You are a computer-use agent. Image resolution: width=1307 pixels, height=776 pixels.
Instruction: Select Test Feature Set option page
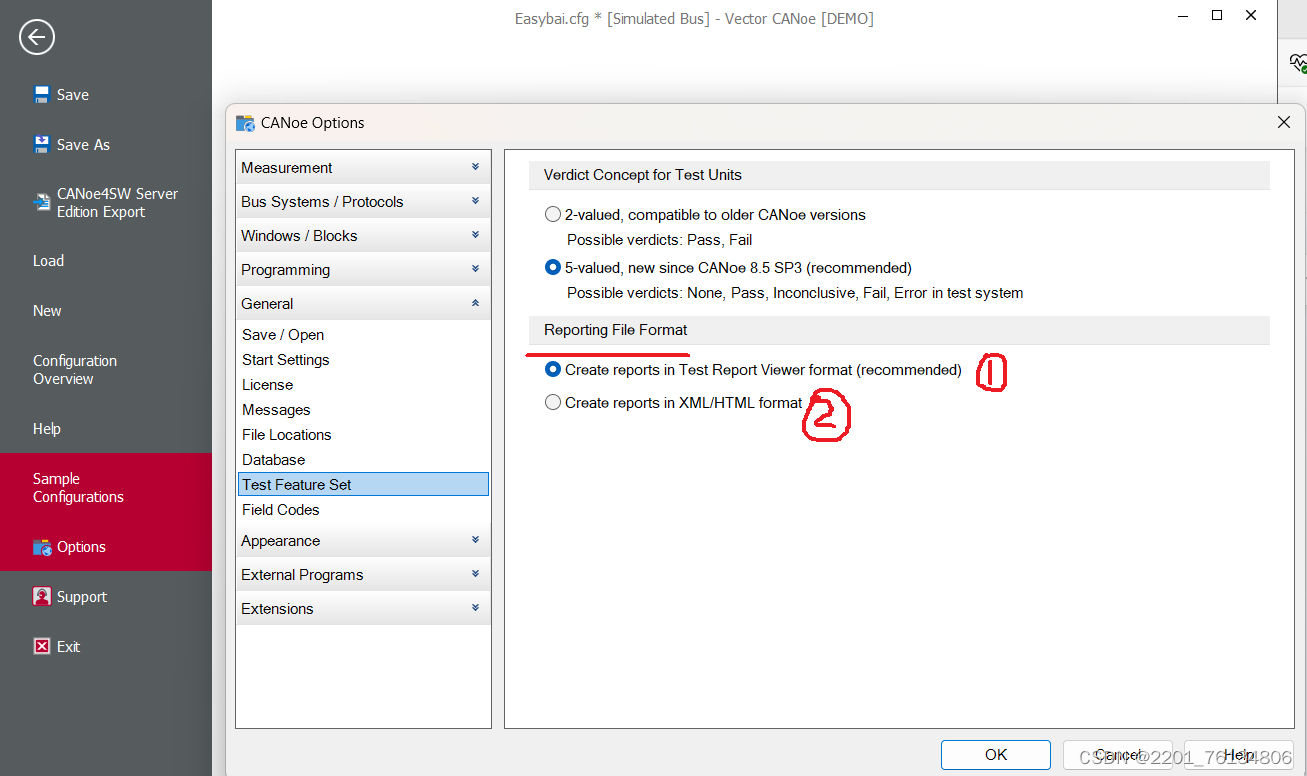363,485
